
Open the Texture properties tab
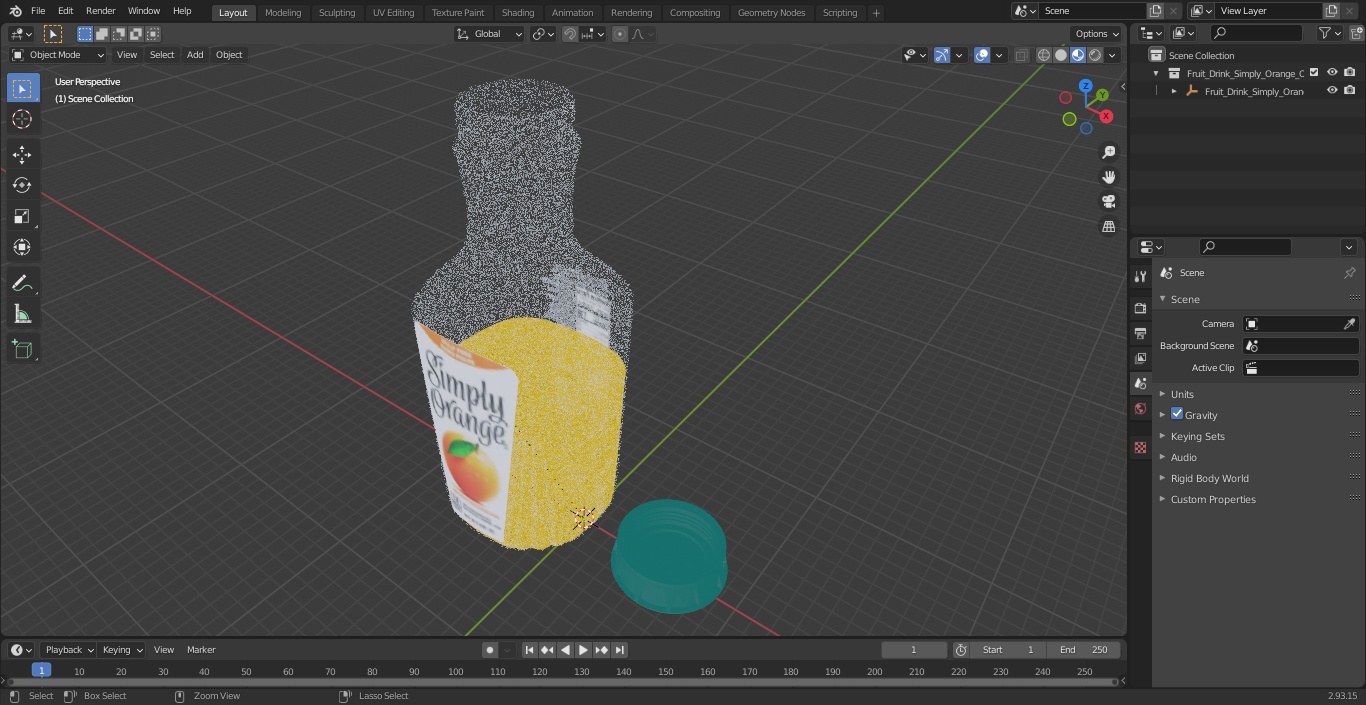[x=1140, y=447]
